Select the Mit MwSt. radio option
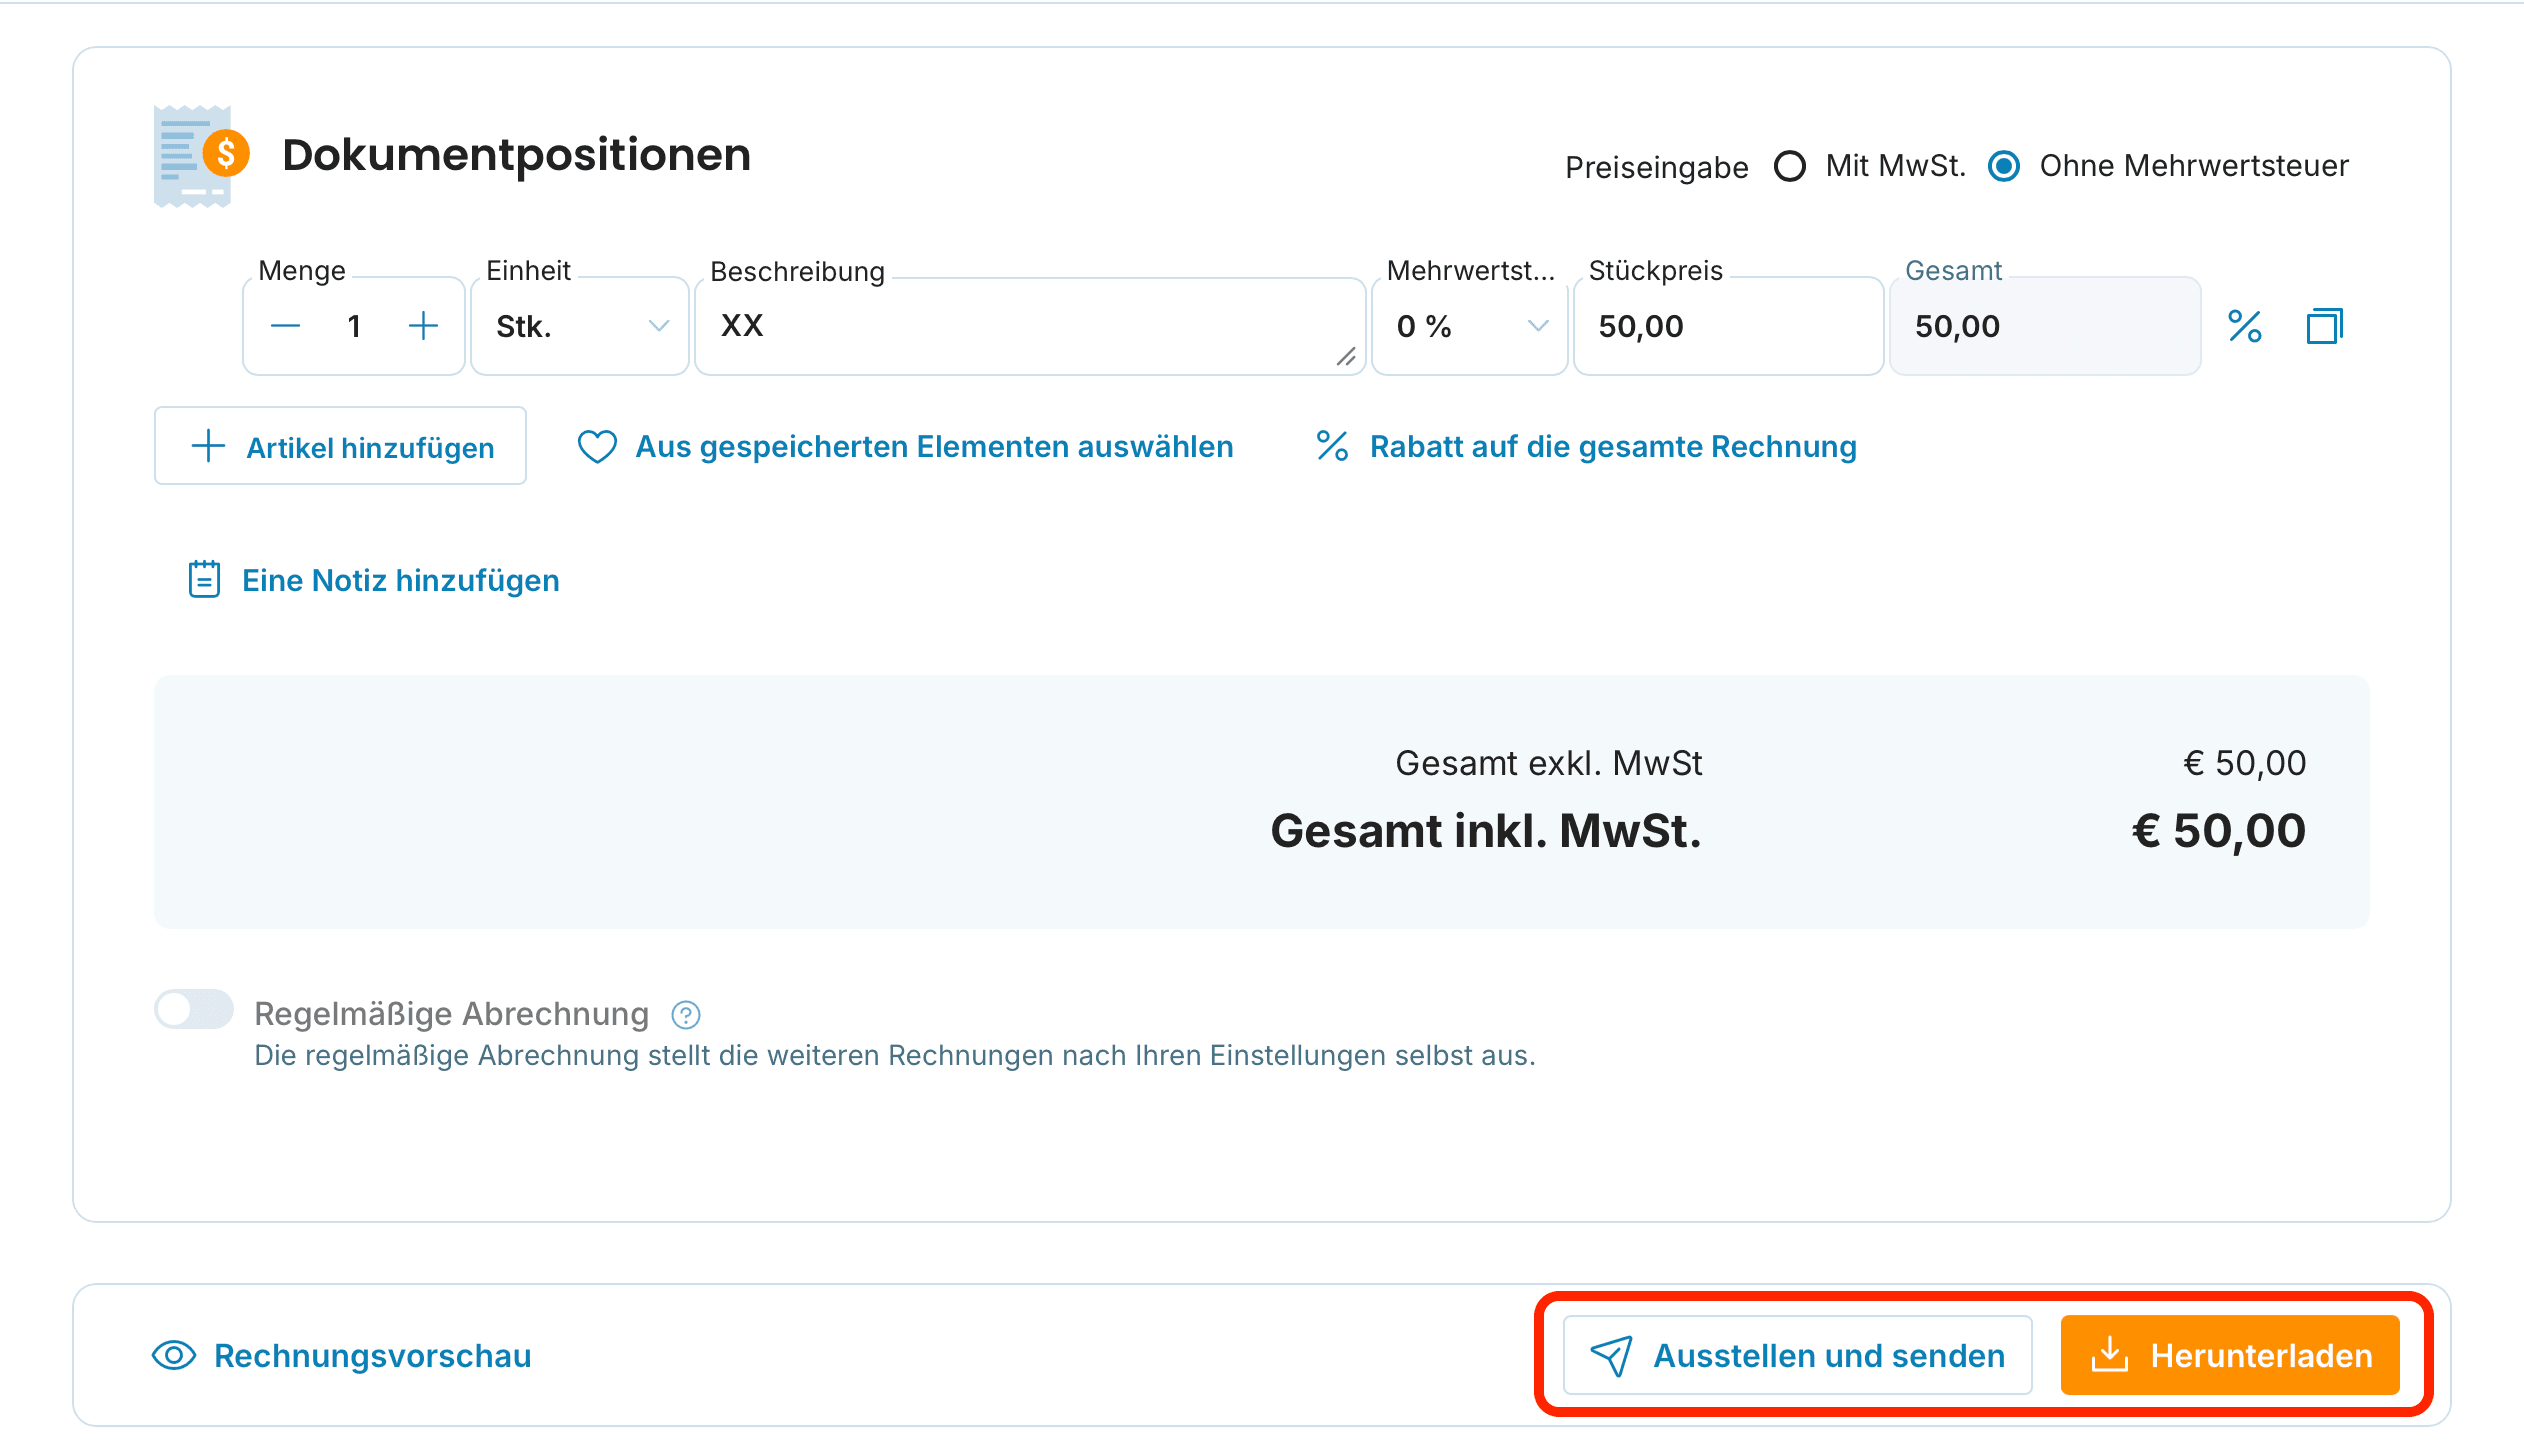 [1790, 166]
